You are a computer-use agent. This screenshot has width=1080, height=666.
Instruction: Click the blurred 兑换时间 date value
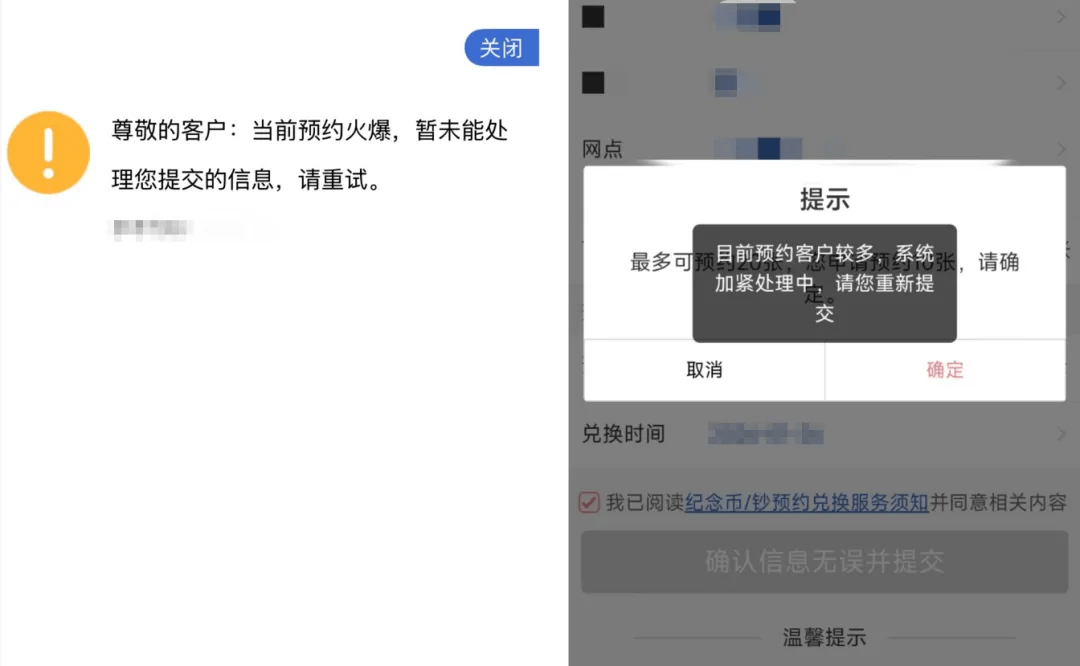coord(766,434)
